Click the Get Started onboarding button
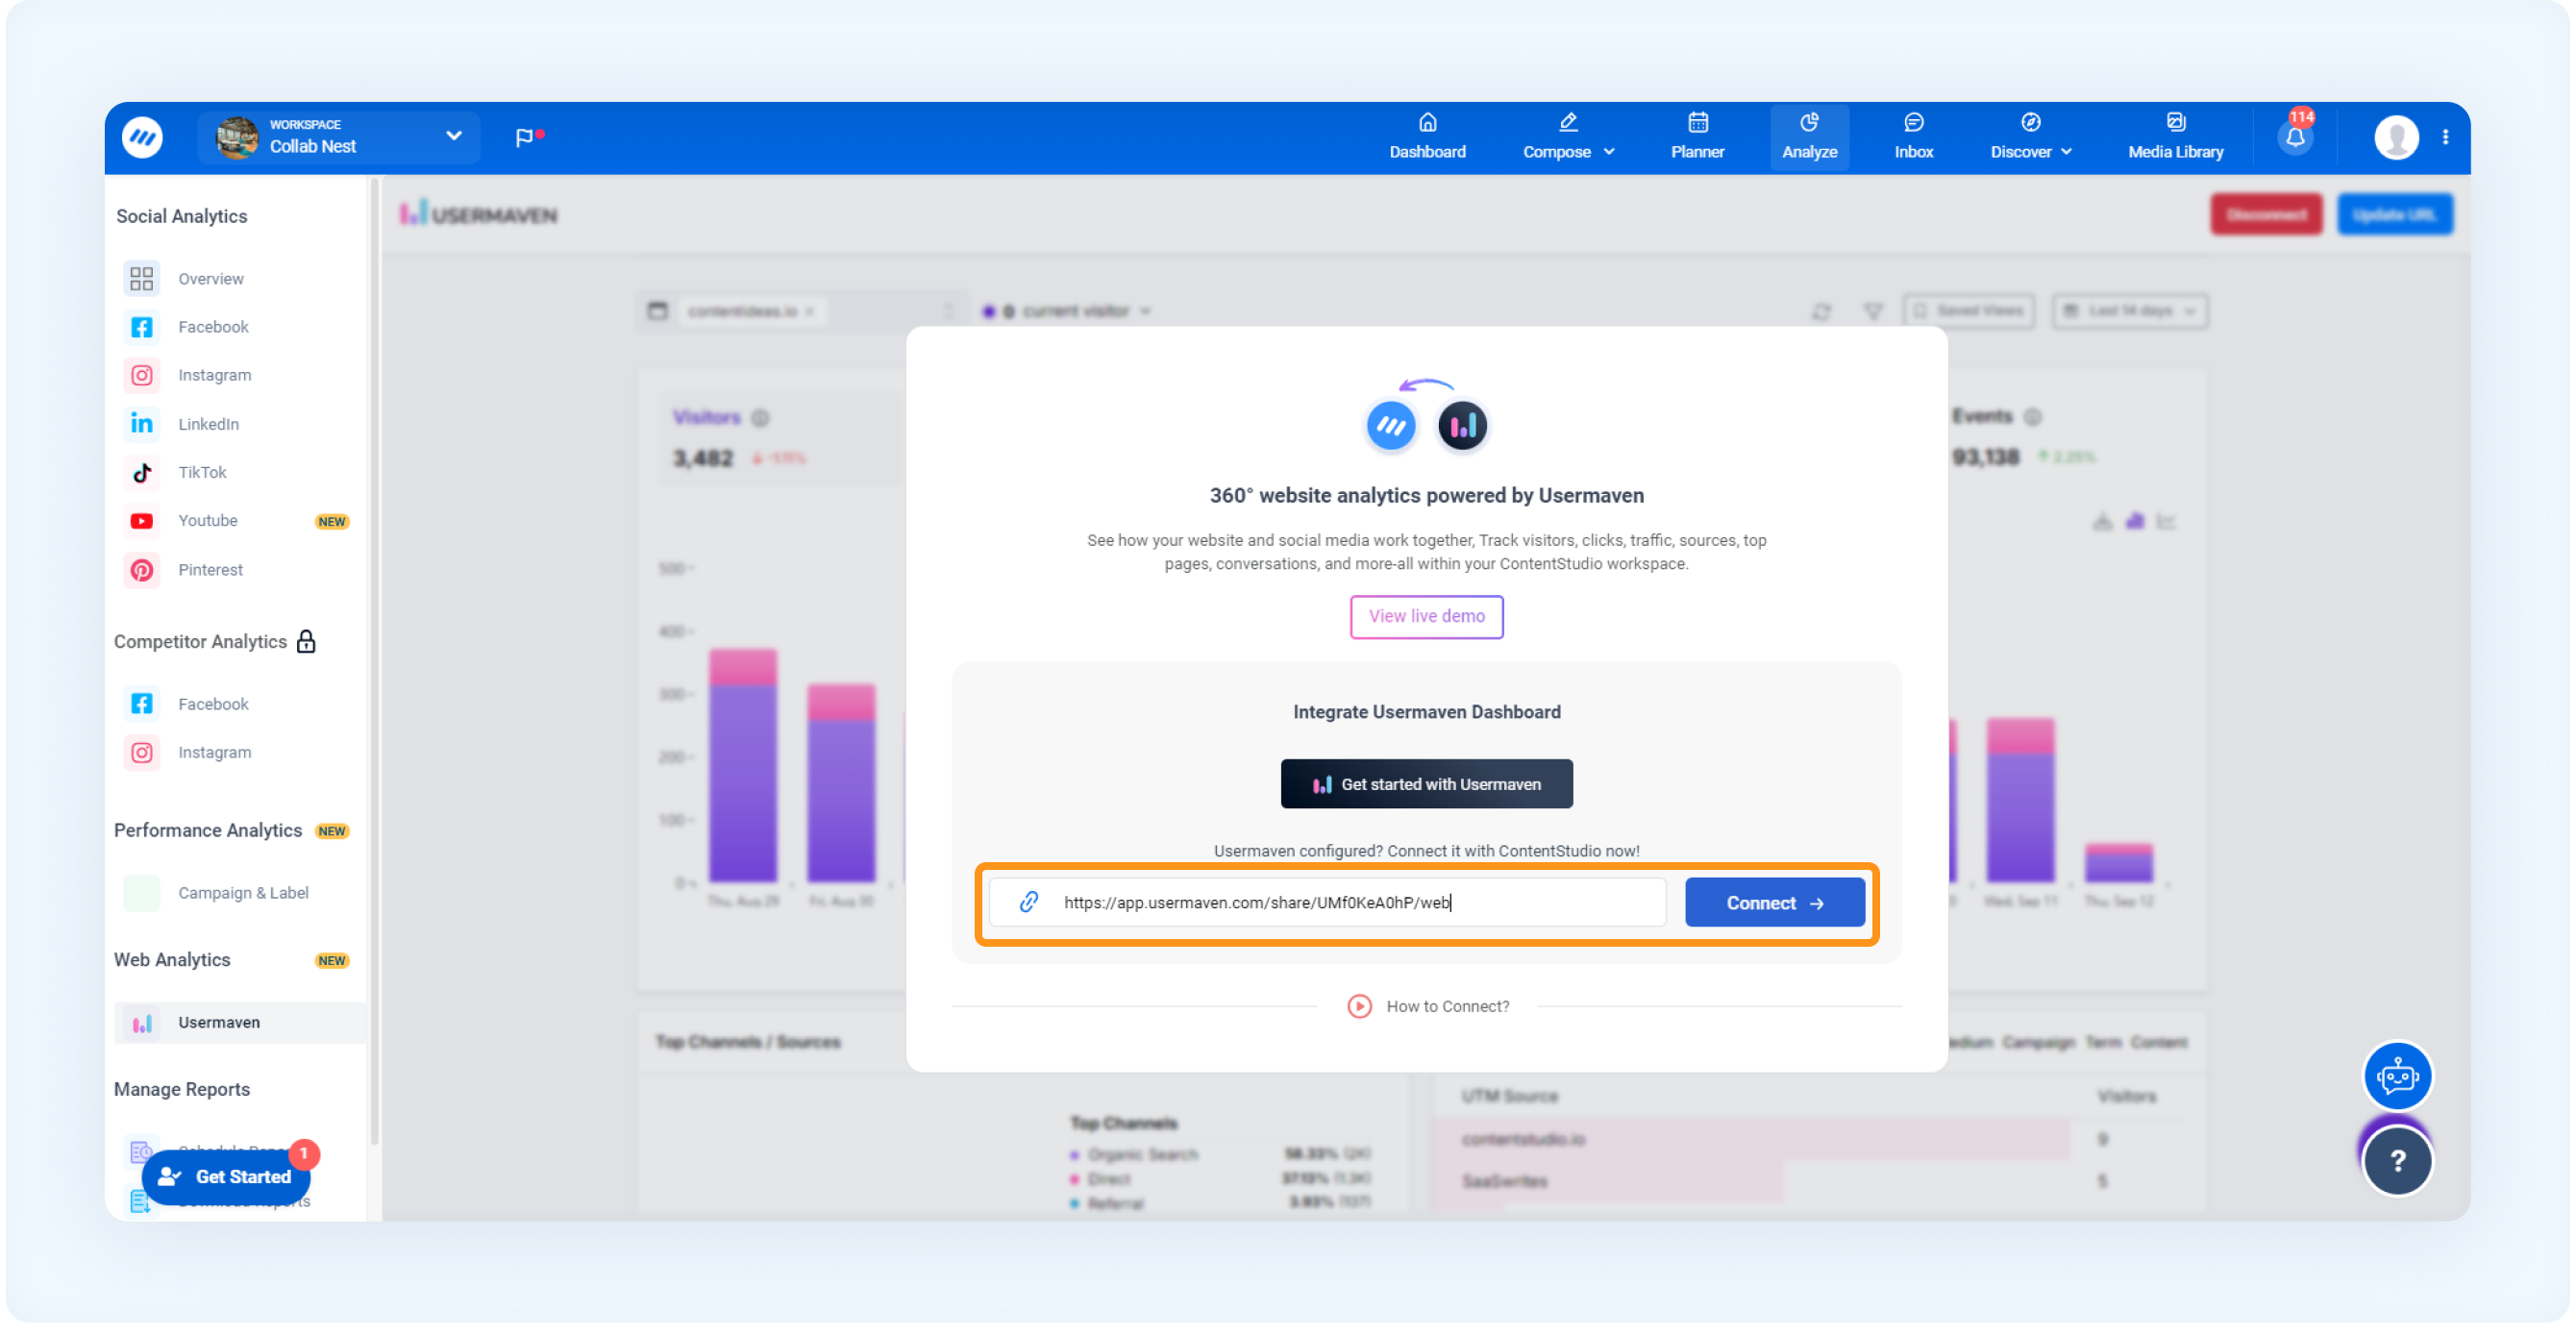This screenshot has height=1337, width=2576. point(227,1177)
